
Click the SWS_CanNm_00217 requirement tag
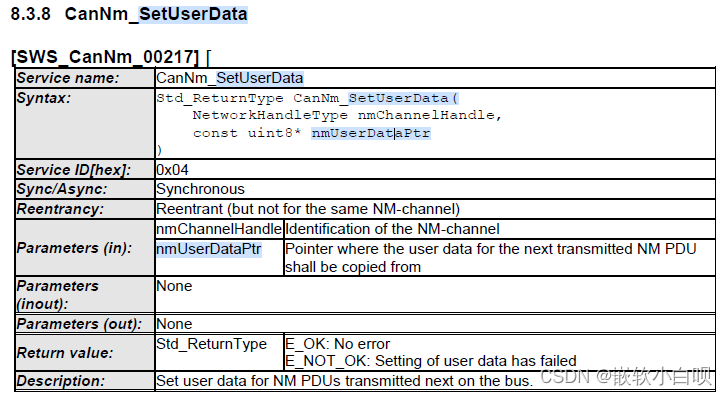coord(105,57)
